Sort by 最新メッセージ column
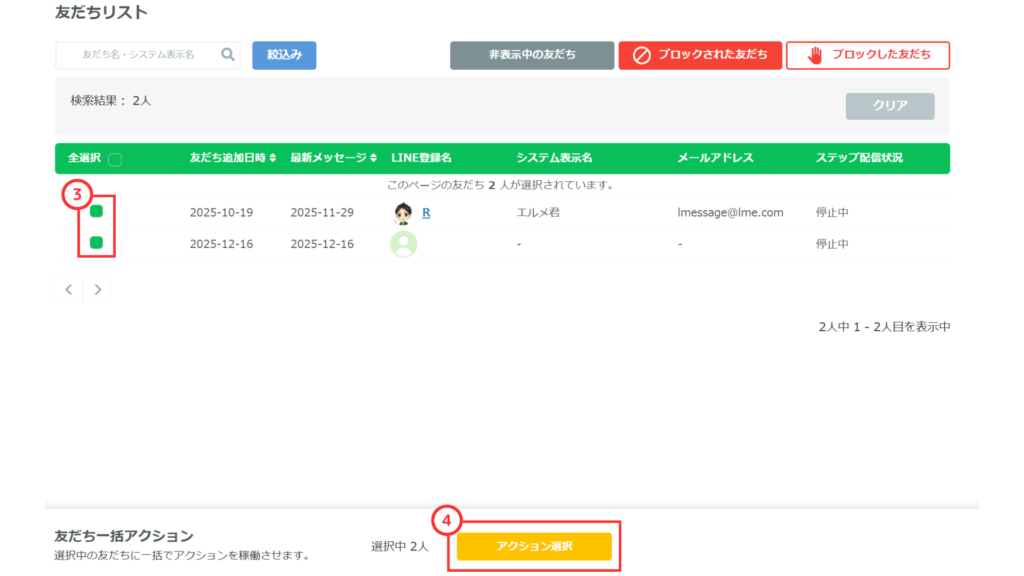Screen dimensions: 1024x576 point(333,158)
